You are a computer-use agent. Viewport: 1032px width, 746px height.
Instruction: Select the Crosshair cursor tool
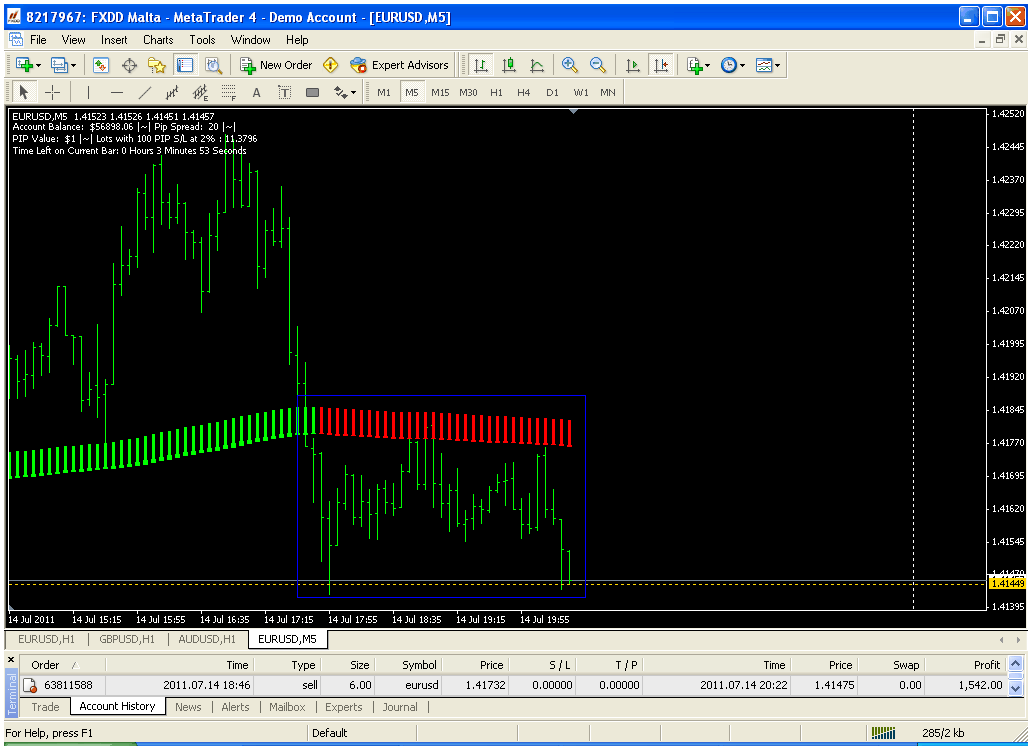pos(53,93)
